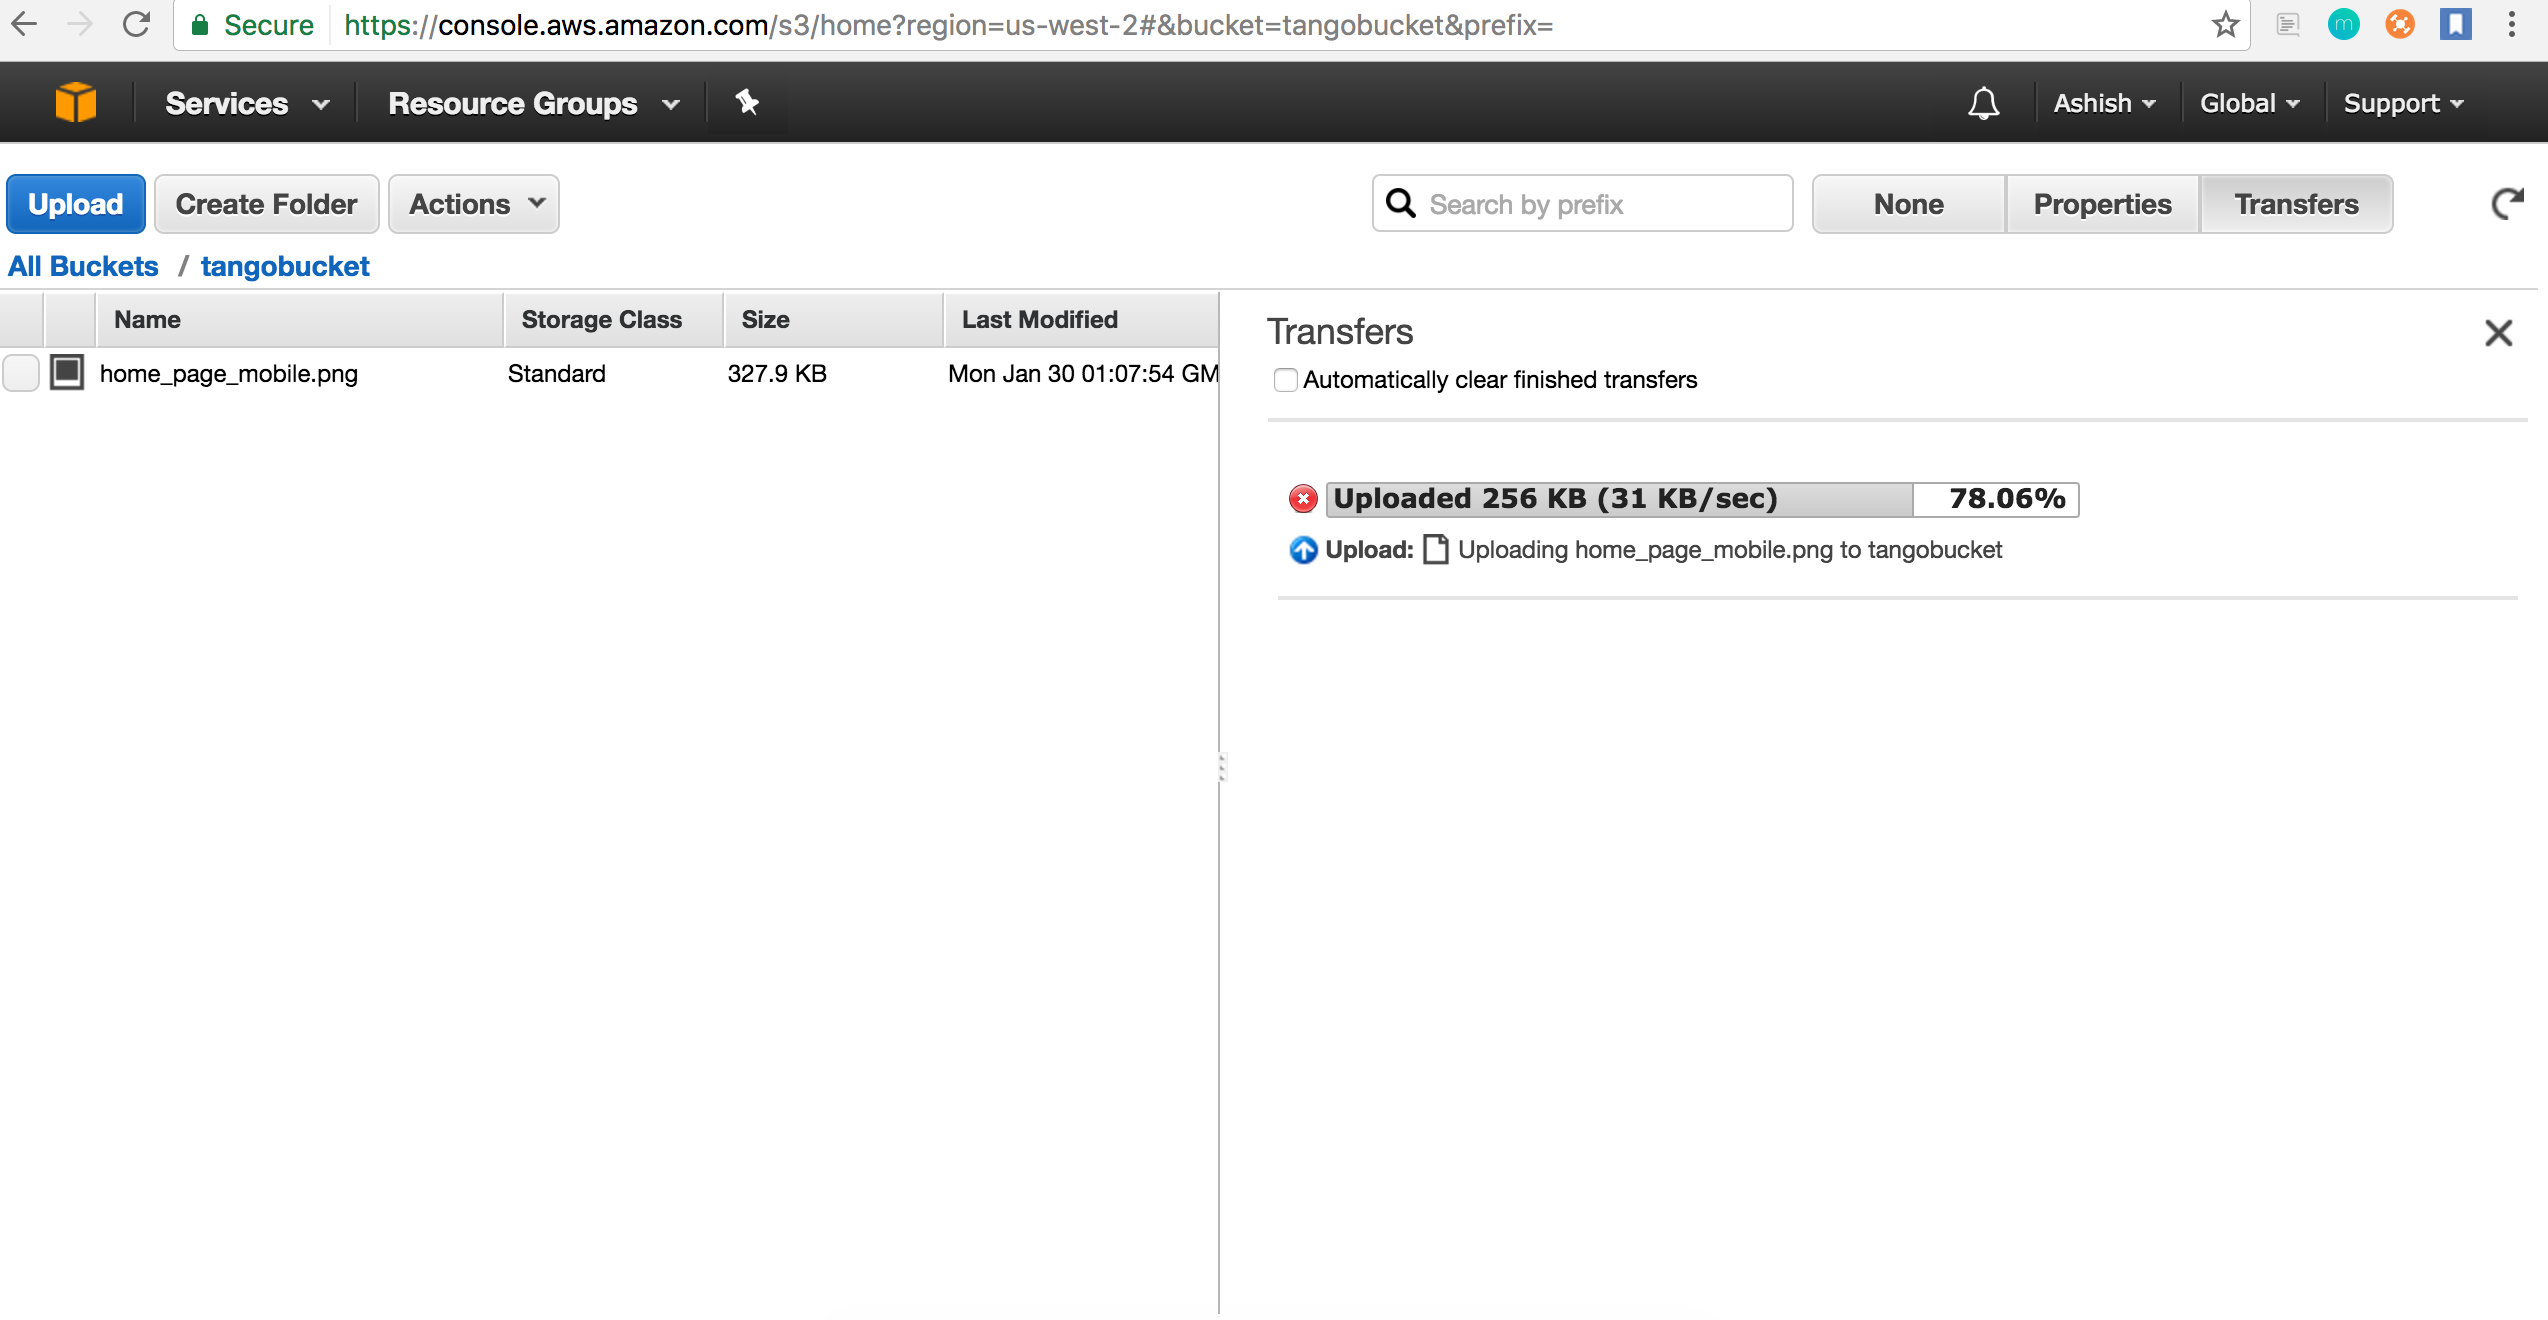The width and height of the screenshot is (2548, 1320).
Task: Click the blue upload arrow icon
Action: [x=1303, y=550]
